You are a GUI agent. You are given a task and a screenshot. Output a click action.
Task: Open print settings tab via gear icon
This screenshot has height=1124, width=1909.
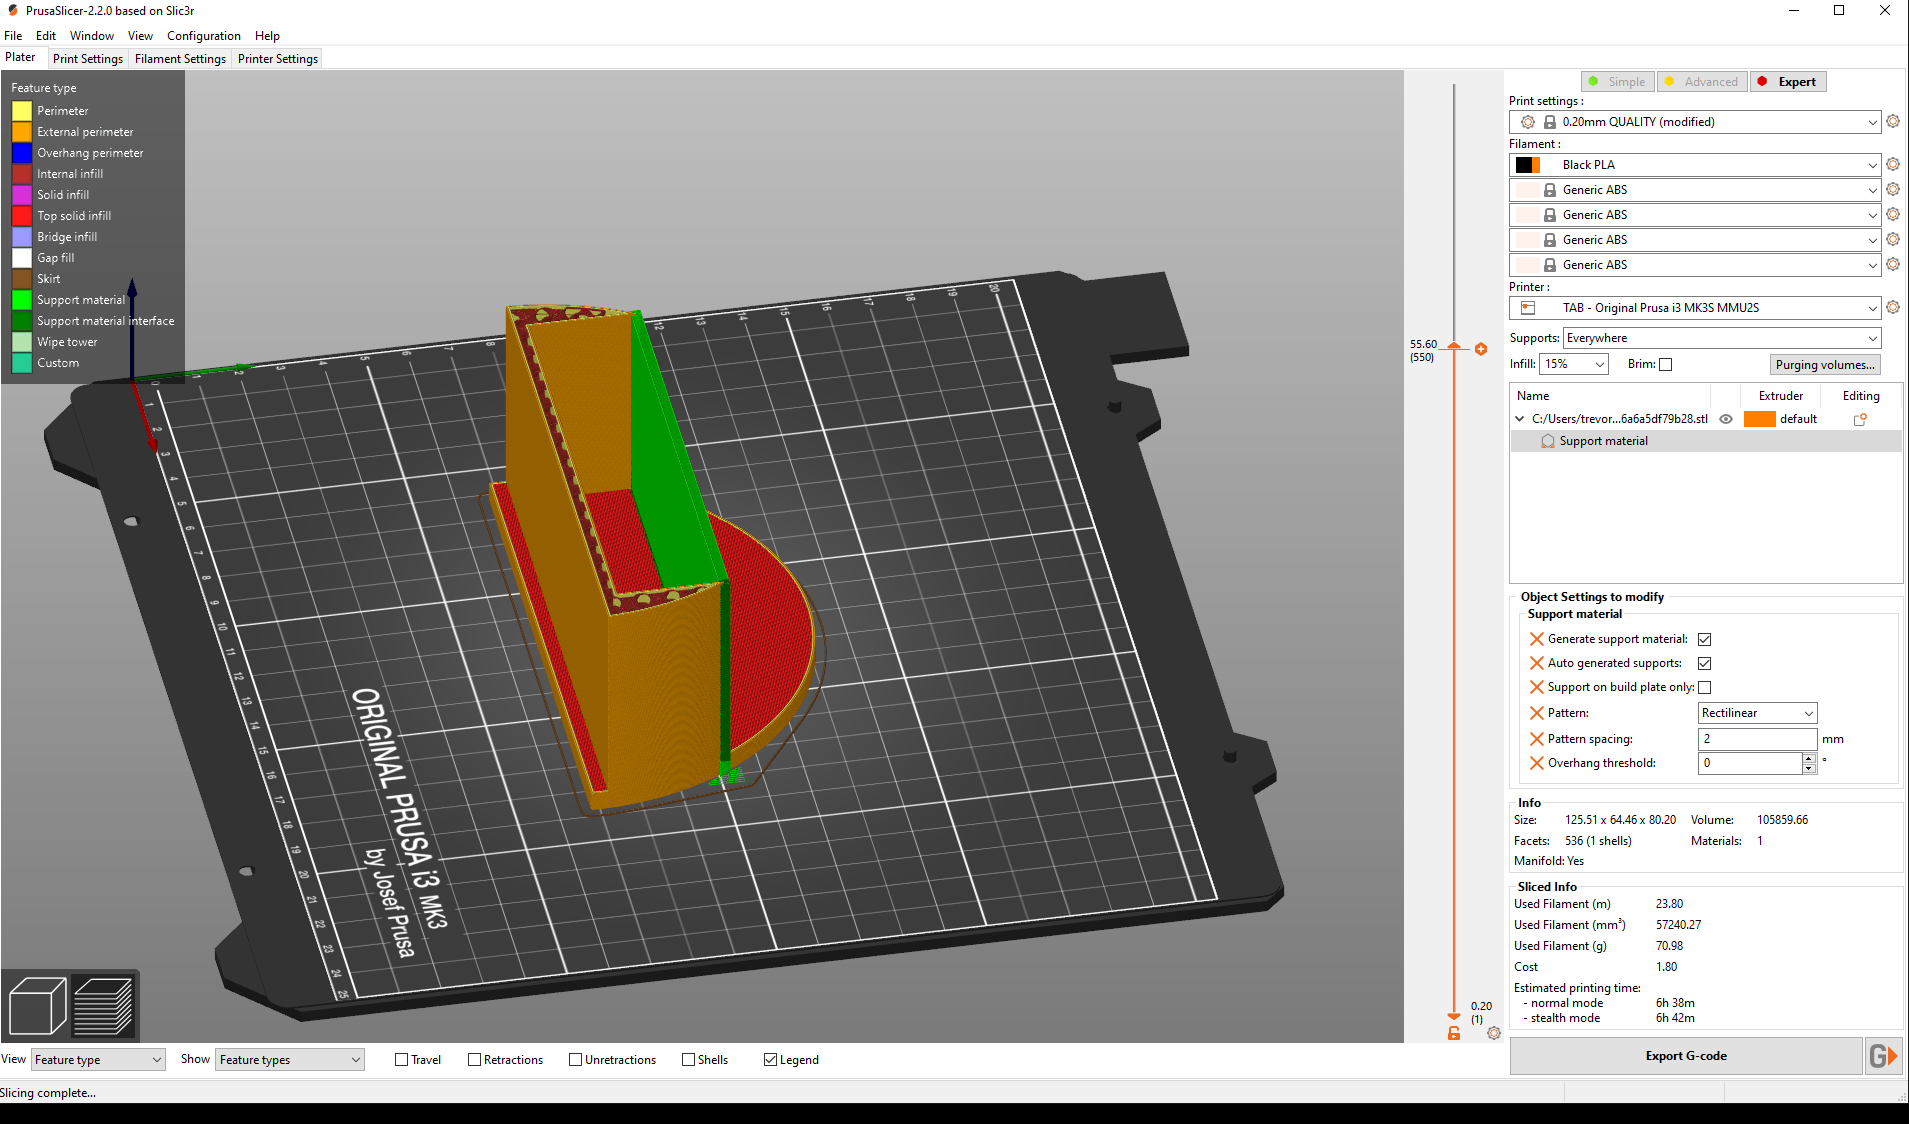pyautogui.click(x=1892, y=121)
